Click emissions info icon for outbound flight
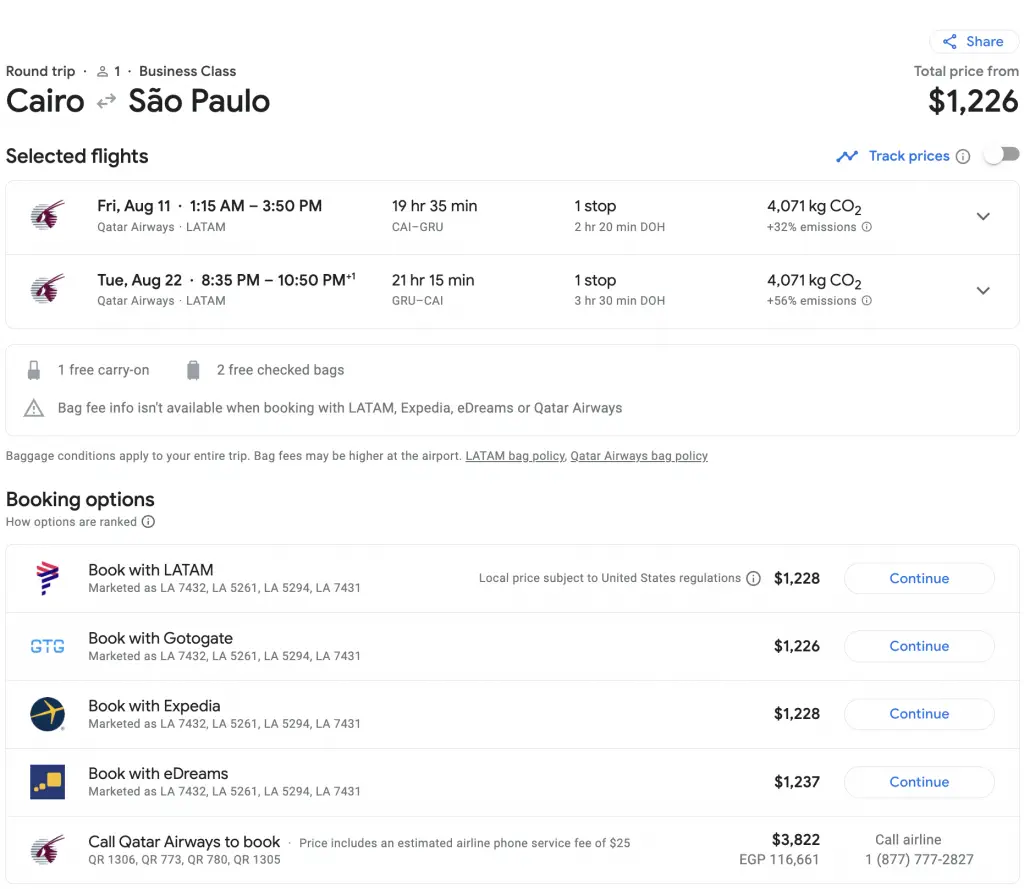The width and height of the screenshot is (1024, 889). (867, 227)
